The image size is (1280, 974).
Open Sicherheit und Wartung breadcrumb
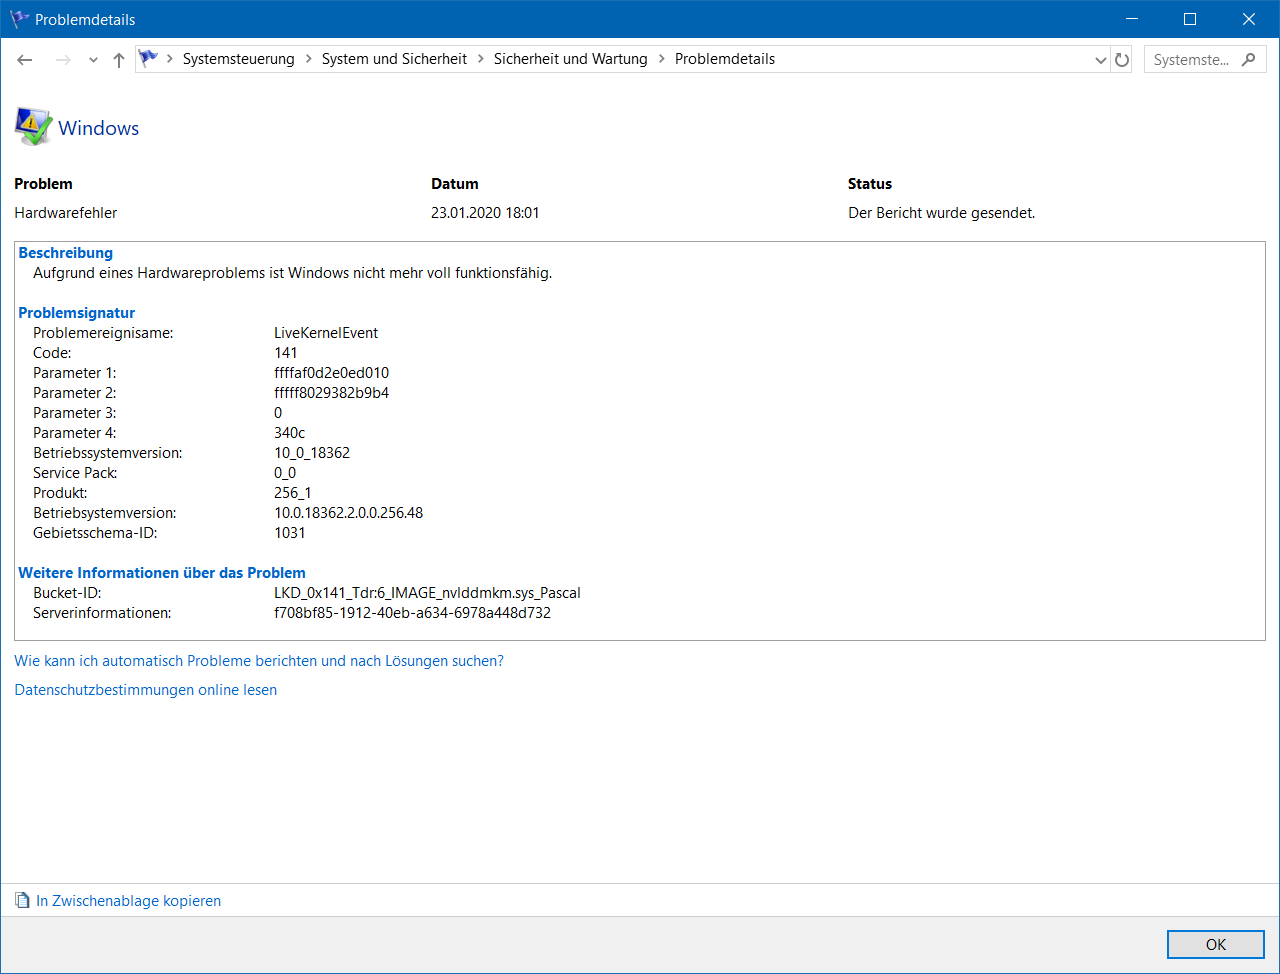tap(570, 59)
